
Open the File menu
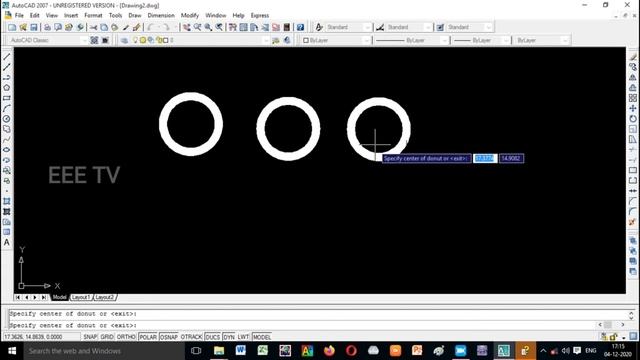(19, 16)
